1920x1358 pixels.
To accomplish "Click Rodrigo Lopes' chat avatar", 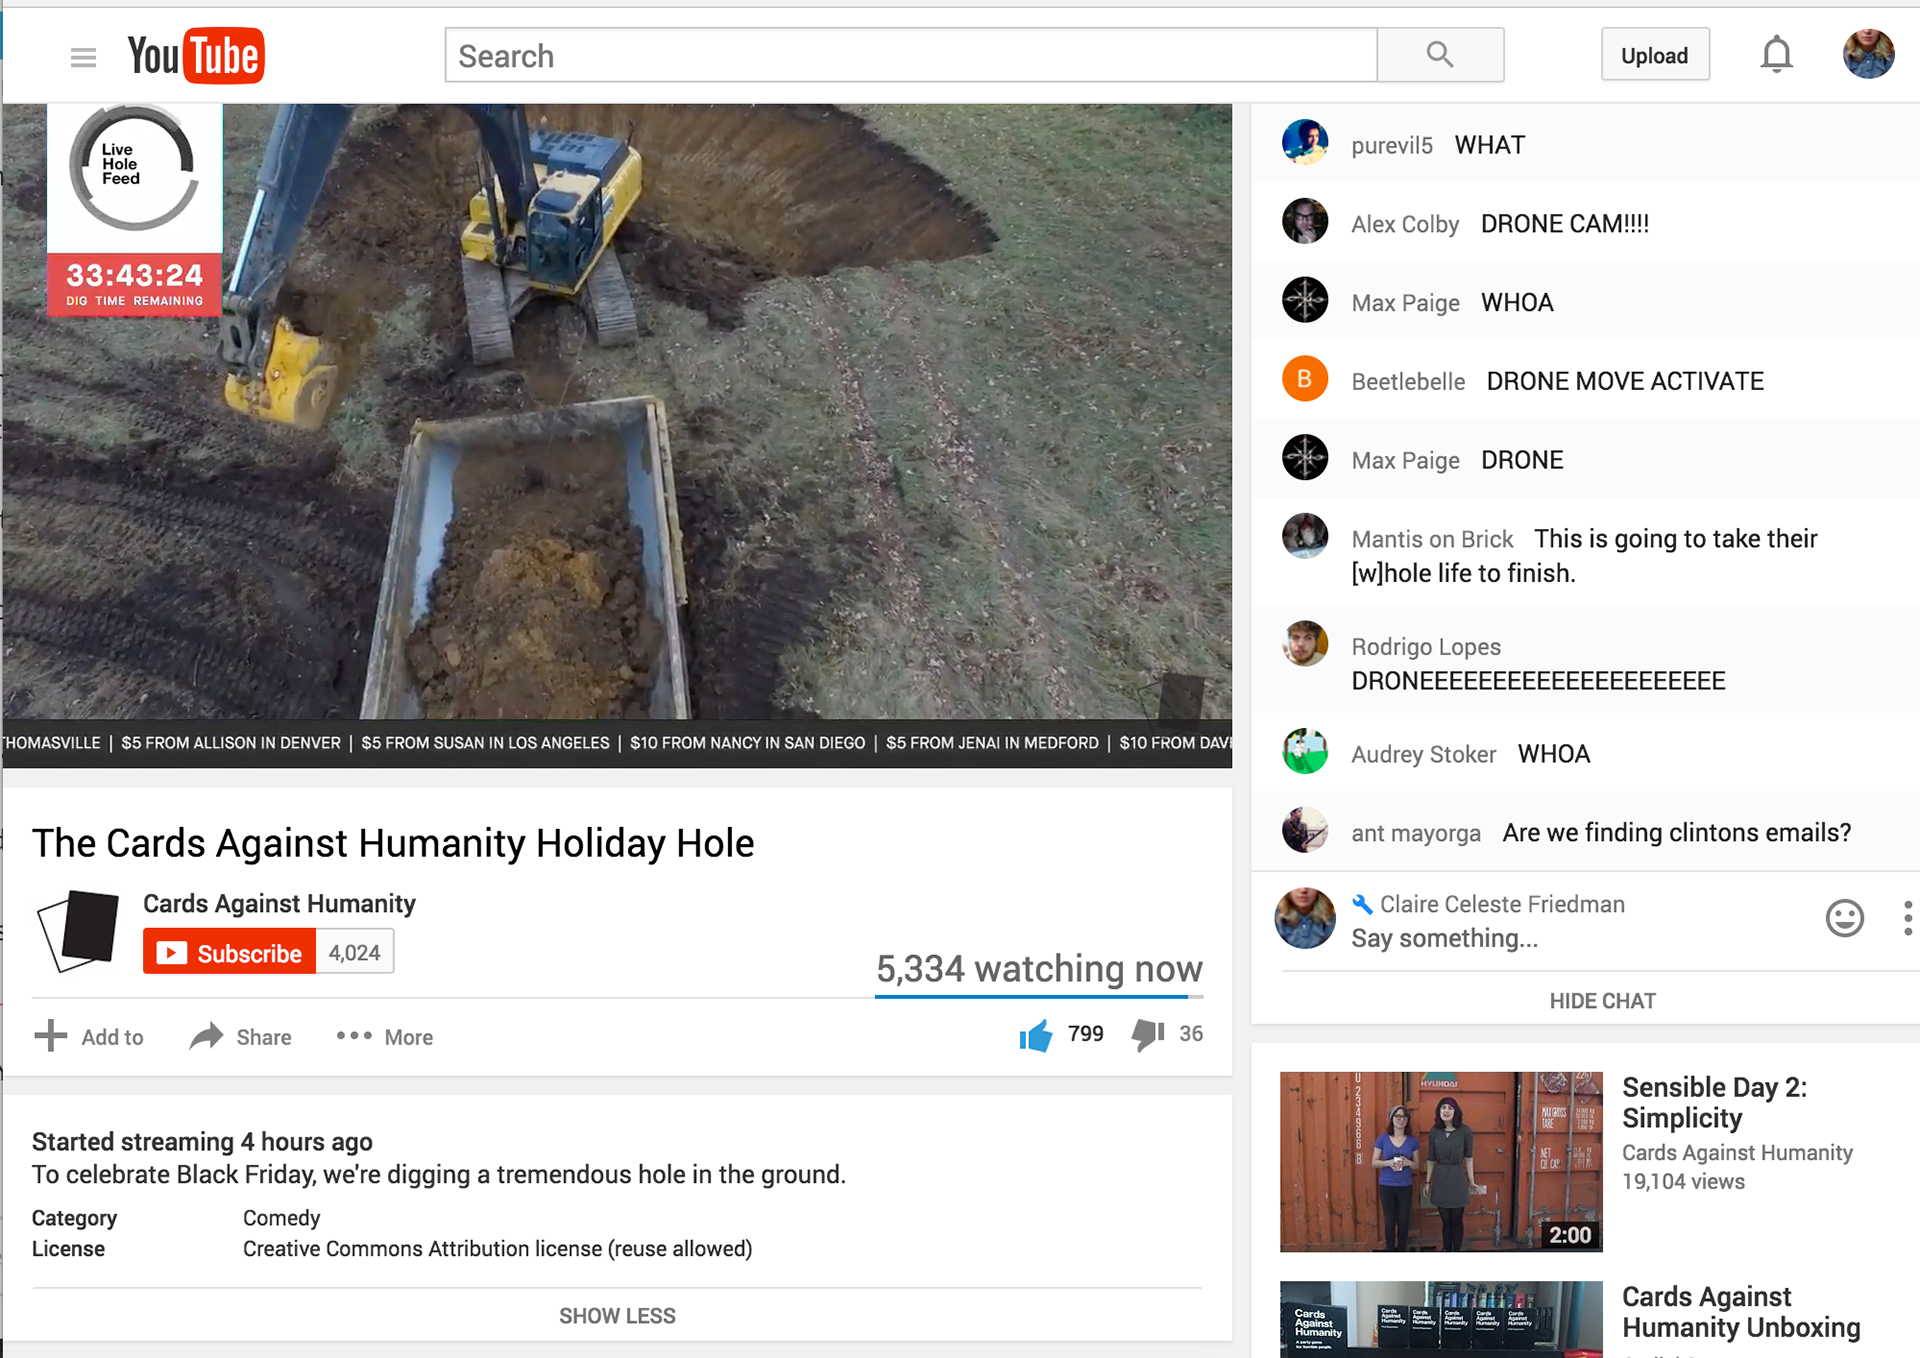I will pyautogui.click(x=1305, y=644).
